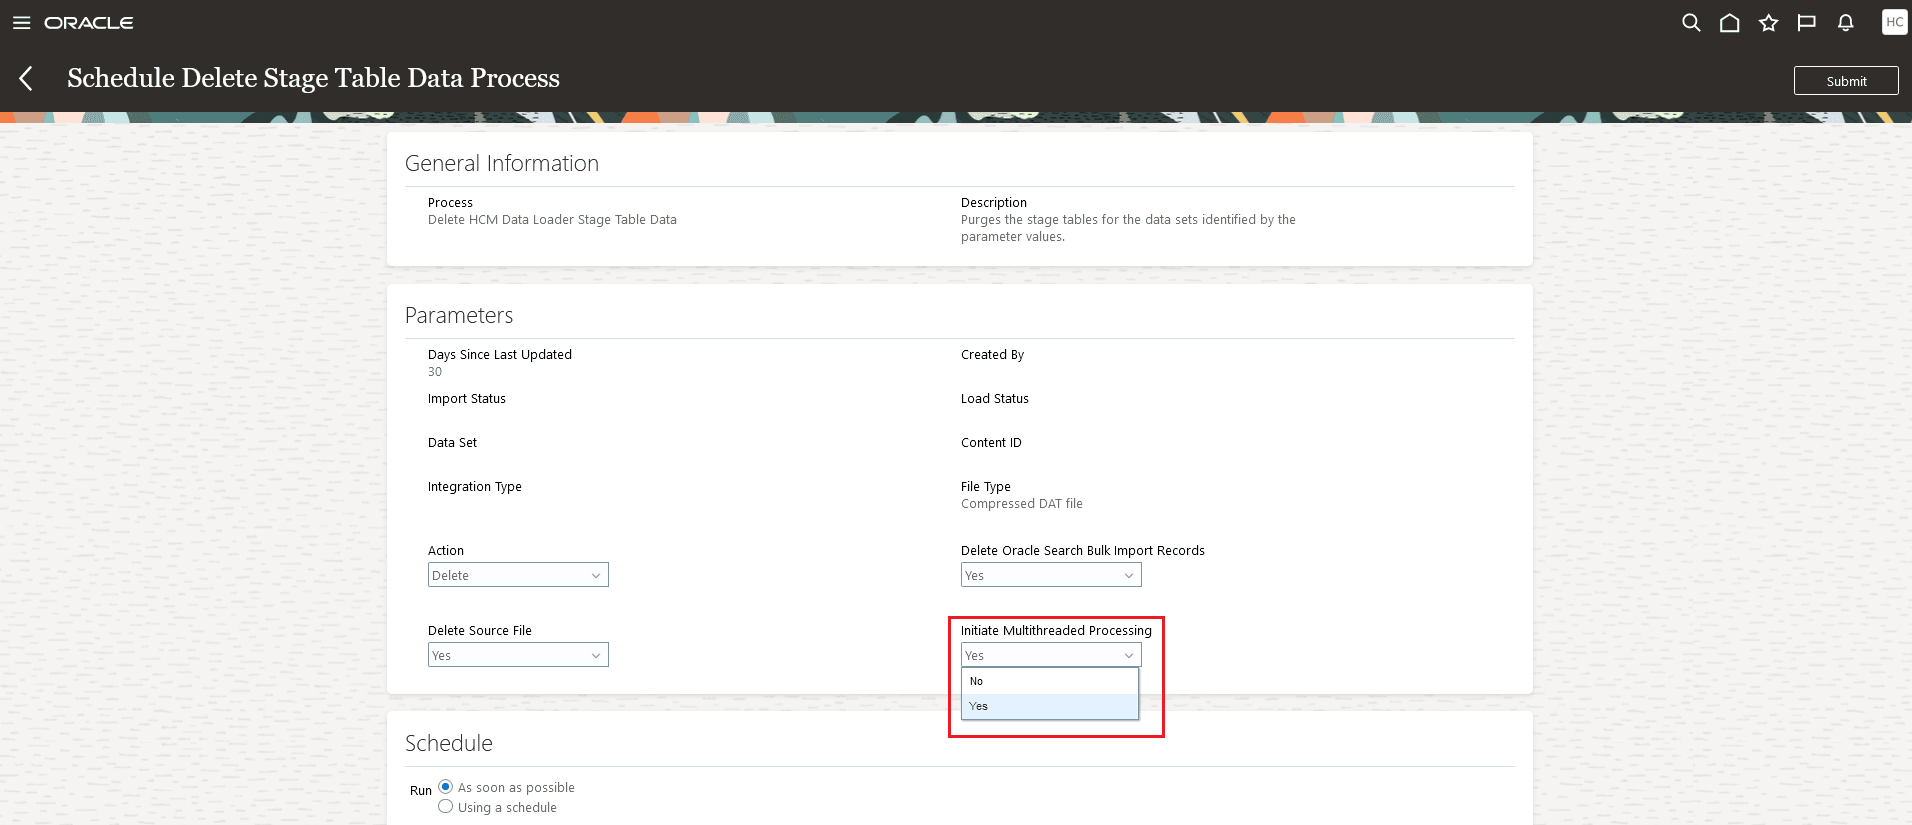Expand the Action dropdown
The width and height of the screenshot is (1912, 825).
click(x=518, y=575)
